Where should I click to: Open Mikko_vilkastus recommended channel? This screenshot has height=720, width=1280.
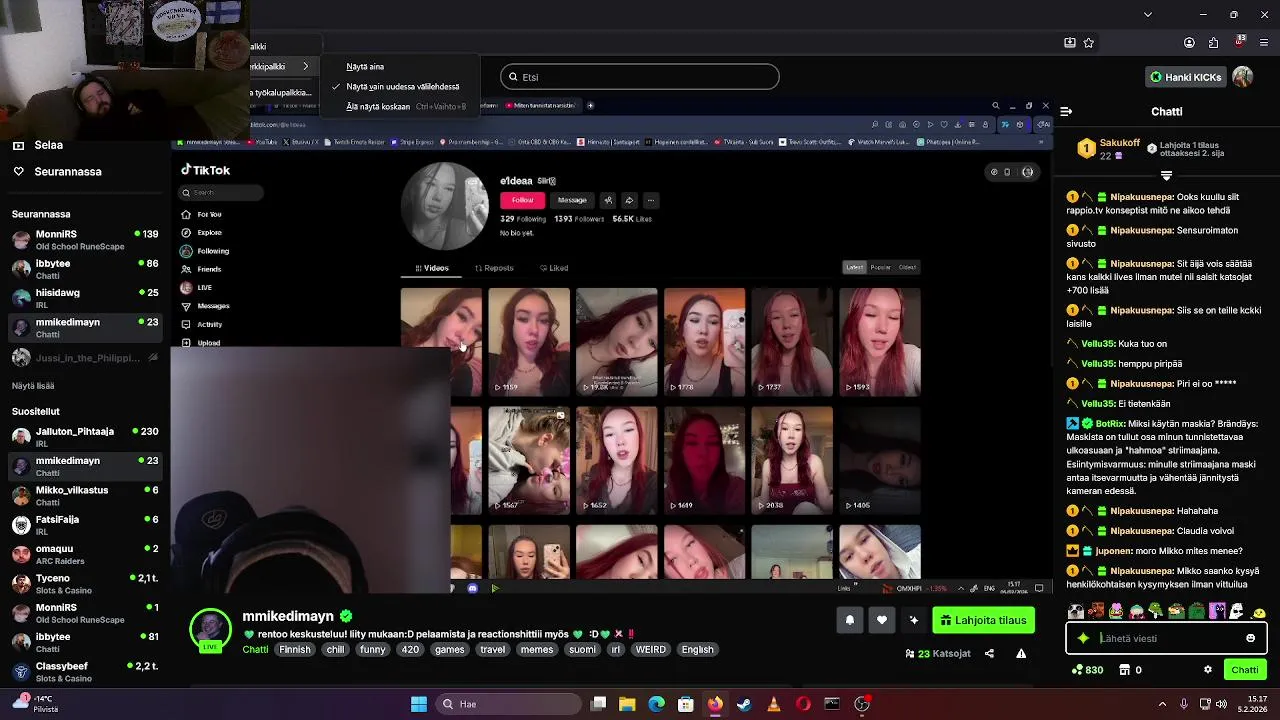[x=85, y=496]
